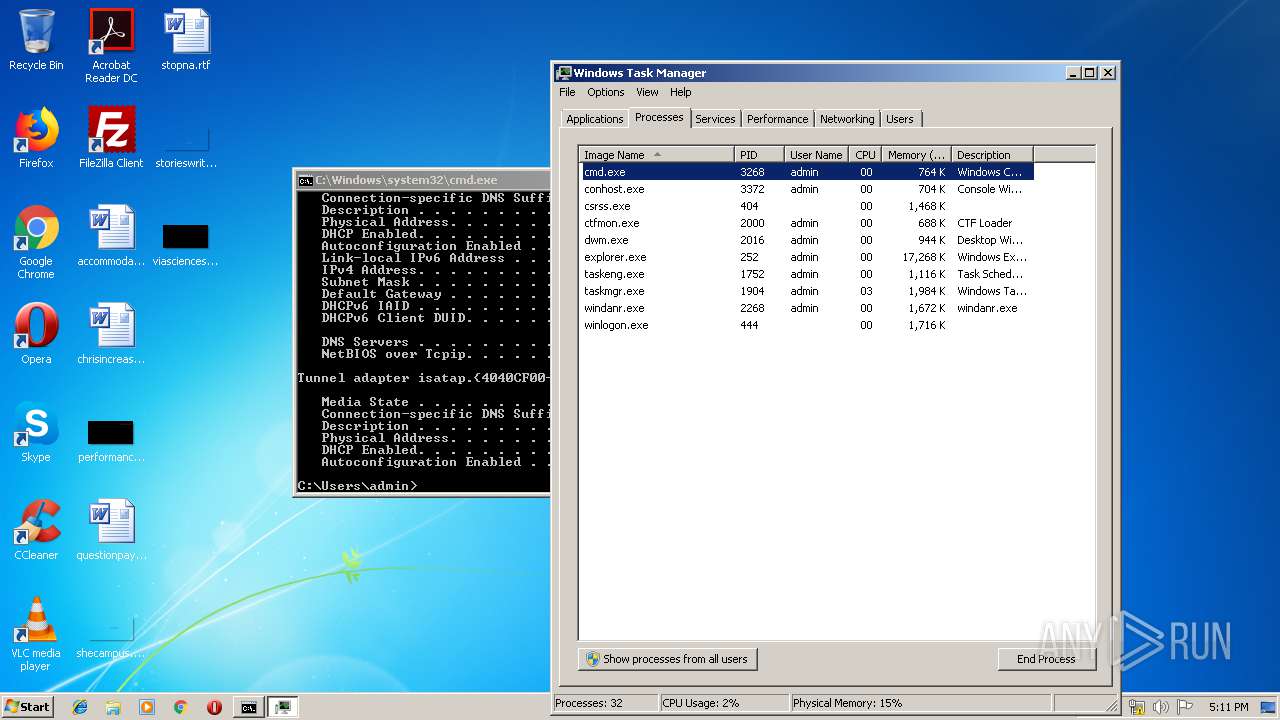Select the cmd.exe process row
The height and width of the screenshot is (720, 1280).
[806, 172]
